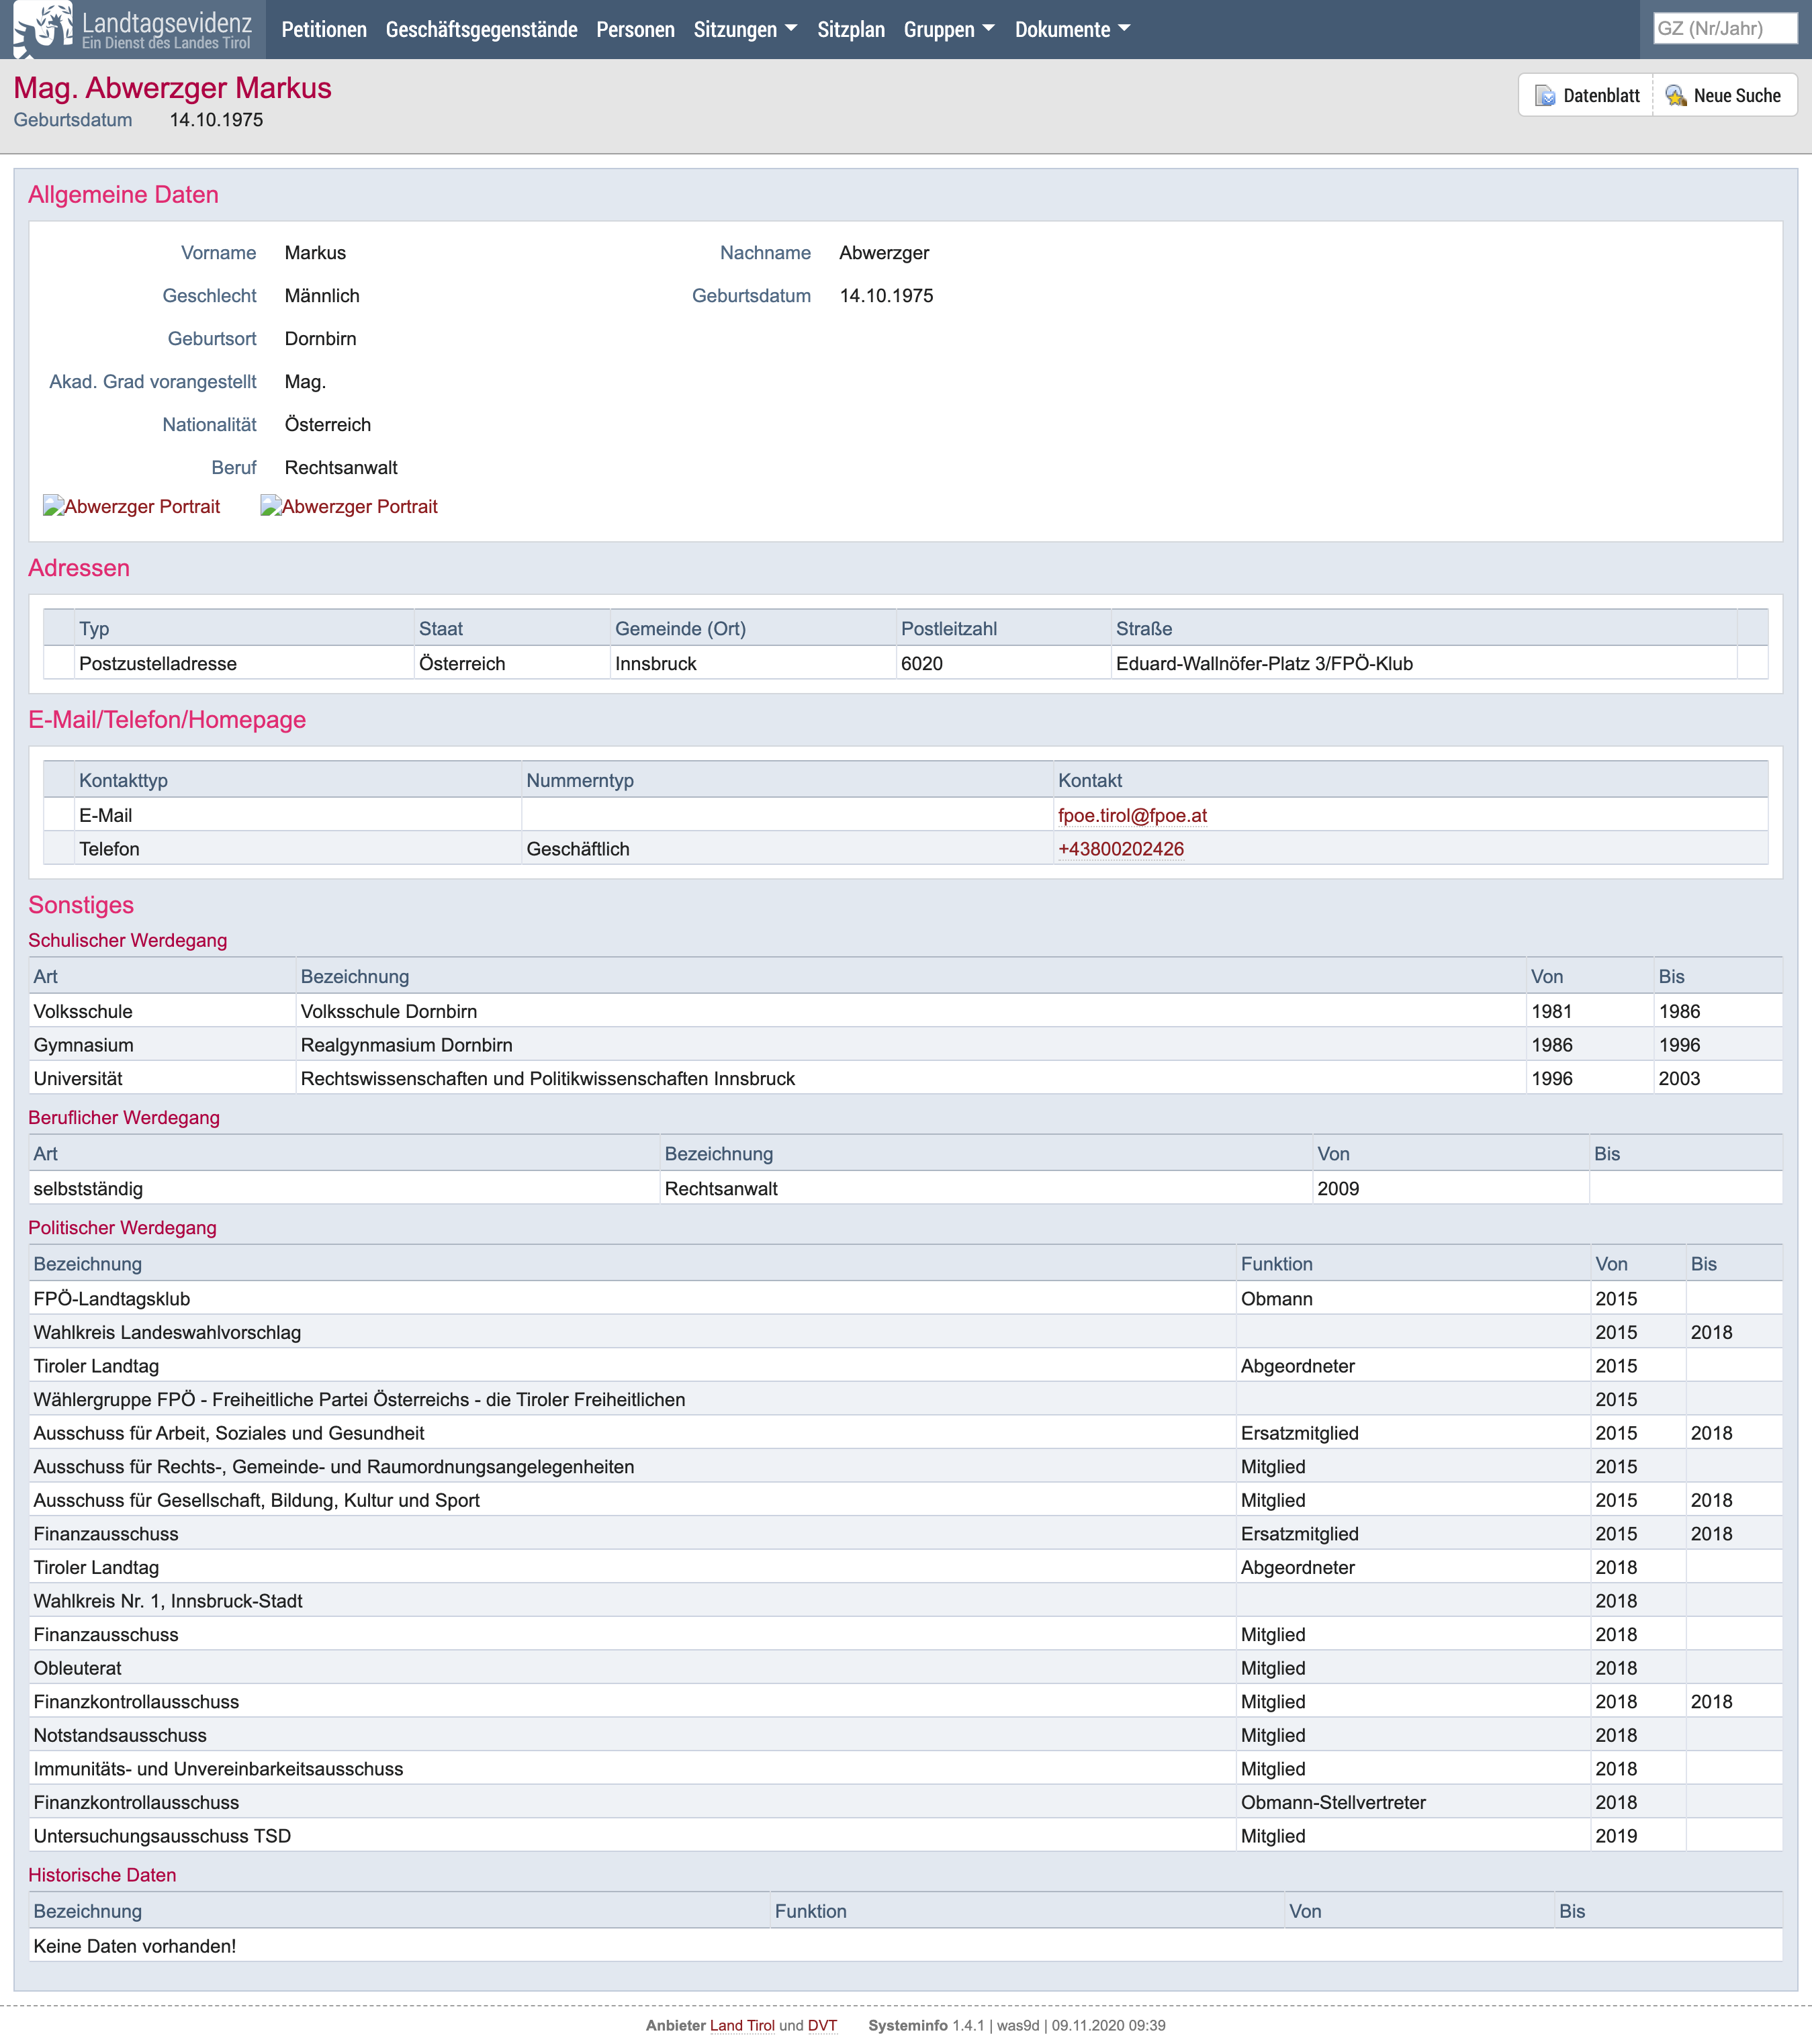Click the Systeminfo version text in footer
Screen dimensions: 1812x2044
1016,2026
